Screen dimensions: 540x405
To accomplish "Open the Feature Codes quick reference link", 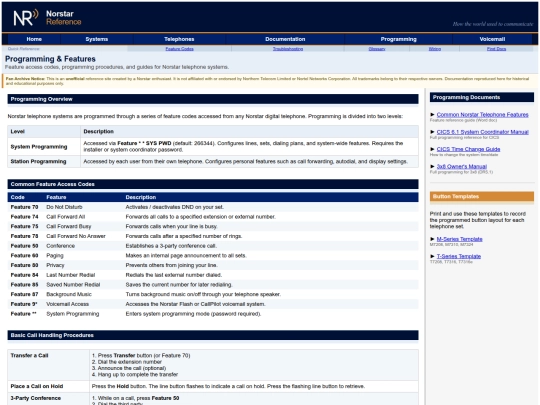I will pos(179,49).
